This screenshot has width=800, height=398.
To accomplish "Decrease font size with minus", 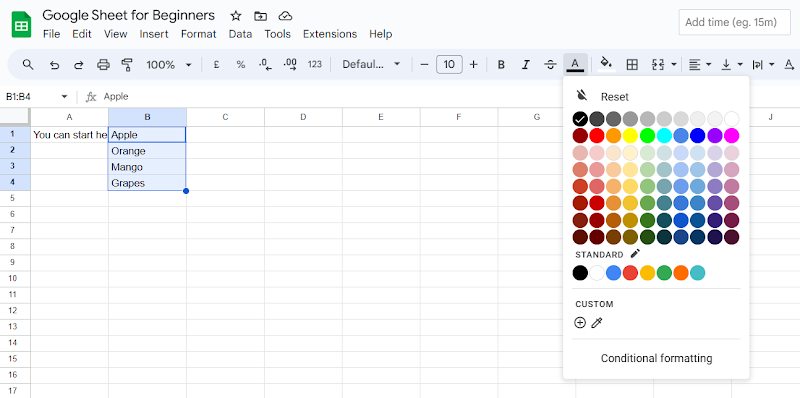I will coord(424,65).
